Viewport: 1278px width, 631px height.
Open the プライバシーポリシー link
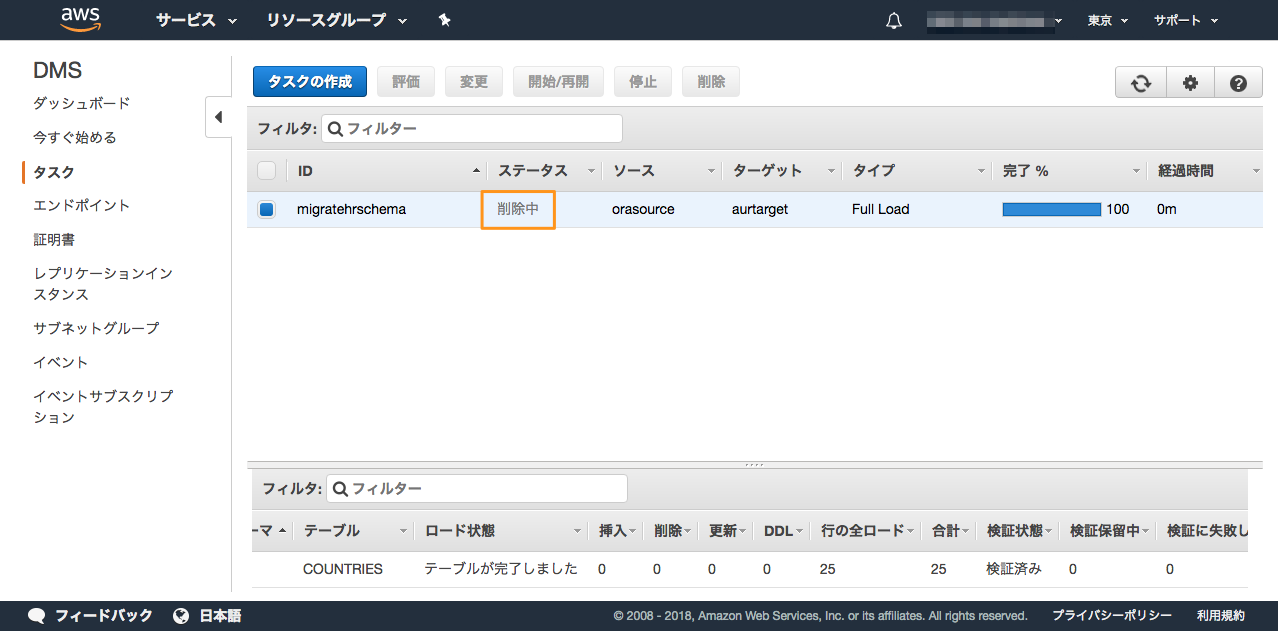[x=1111, y=615]
